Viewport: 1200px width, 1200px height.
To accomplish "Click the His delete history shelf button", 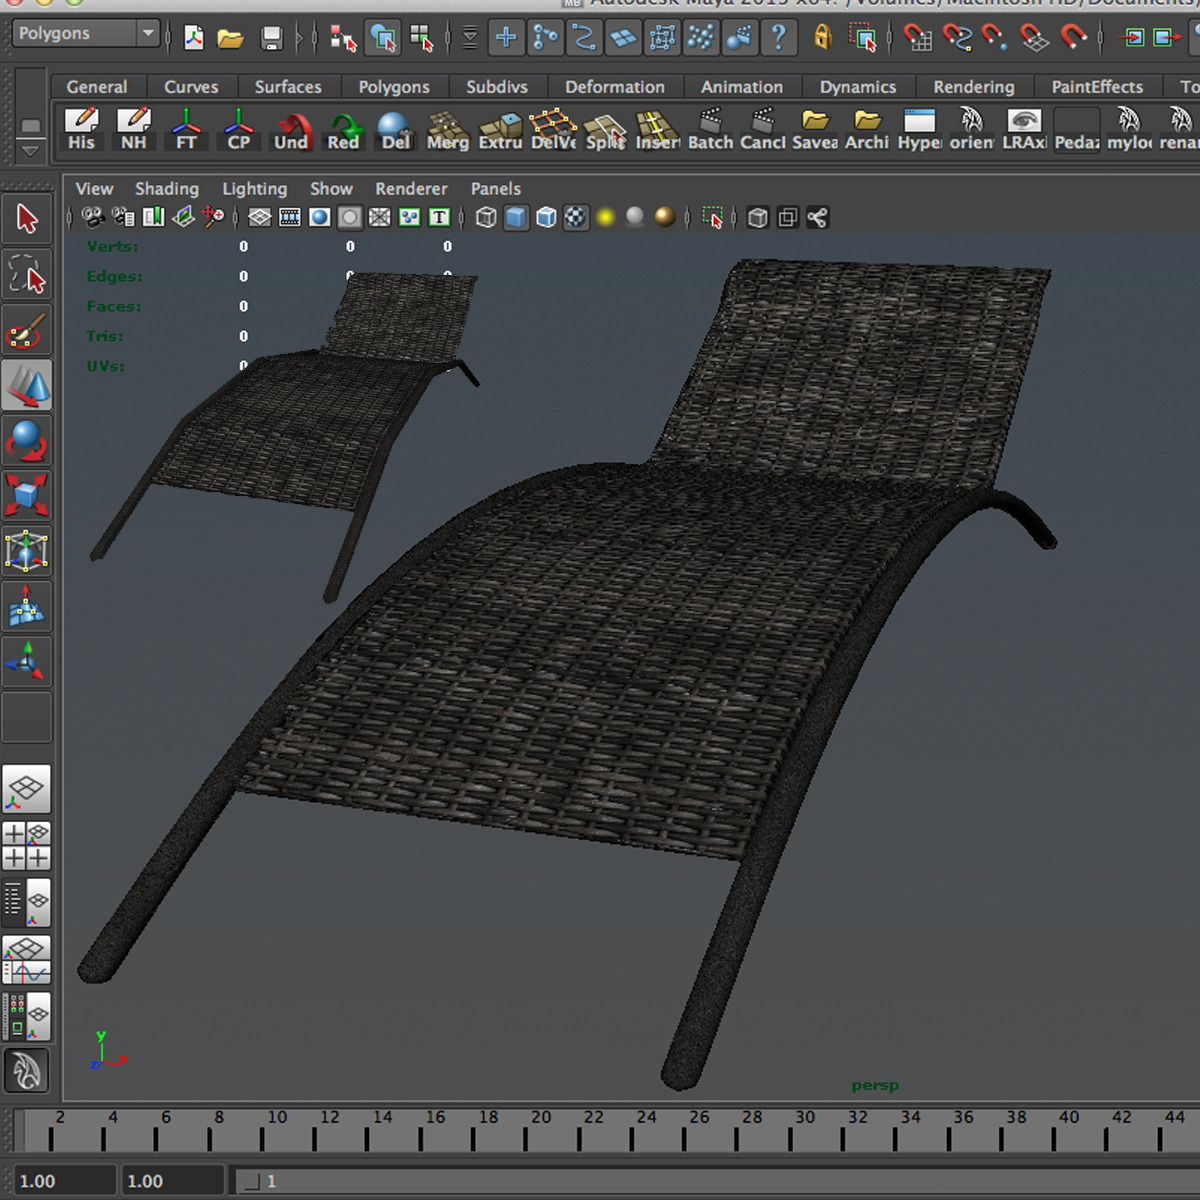I will [81, 129].
